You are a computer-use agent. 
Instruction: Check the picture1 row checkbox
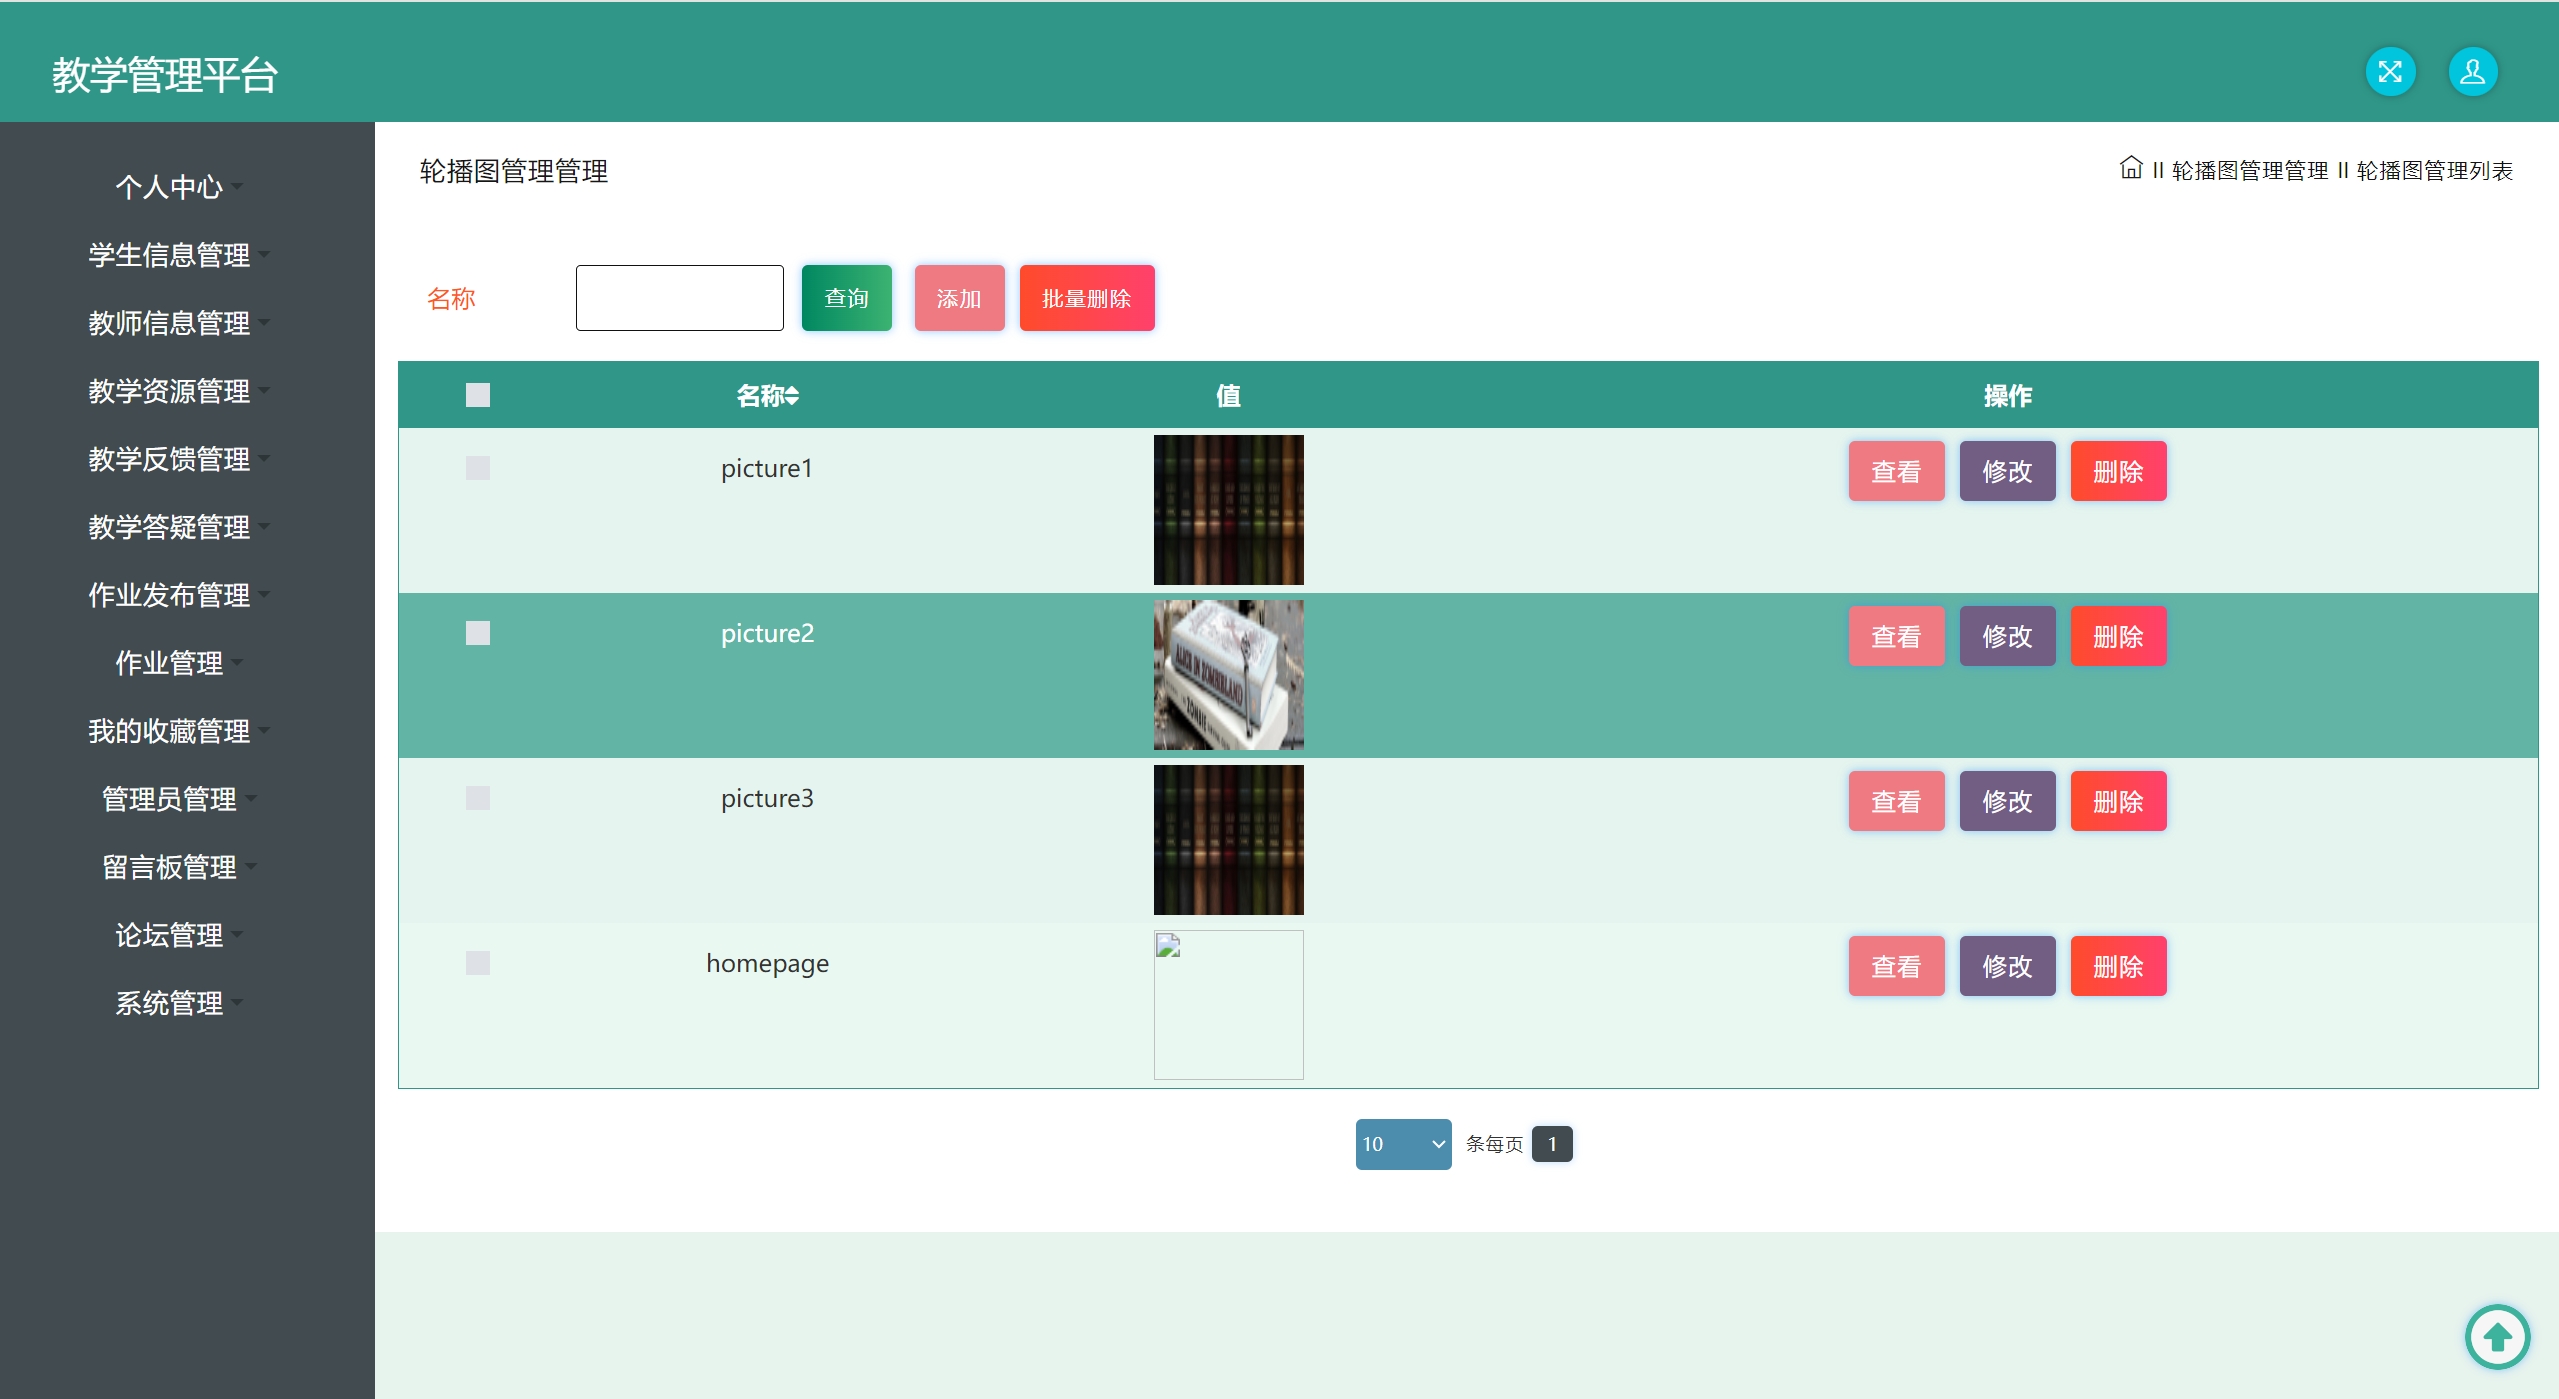tap(478, 468)
